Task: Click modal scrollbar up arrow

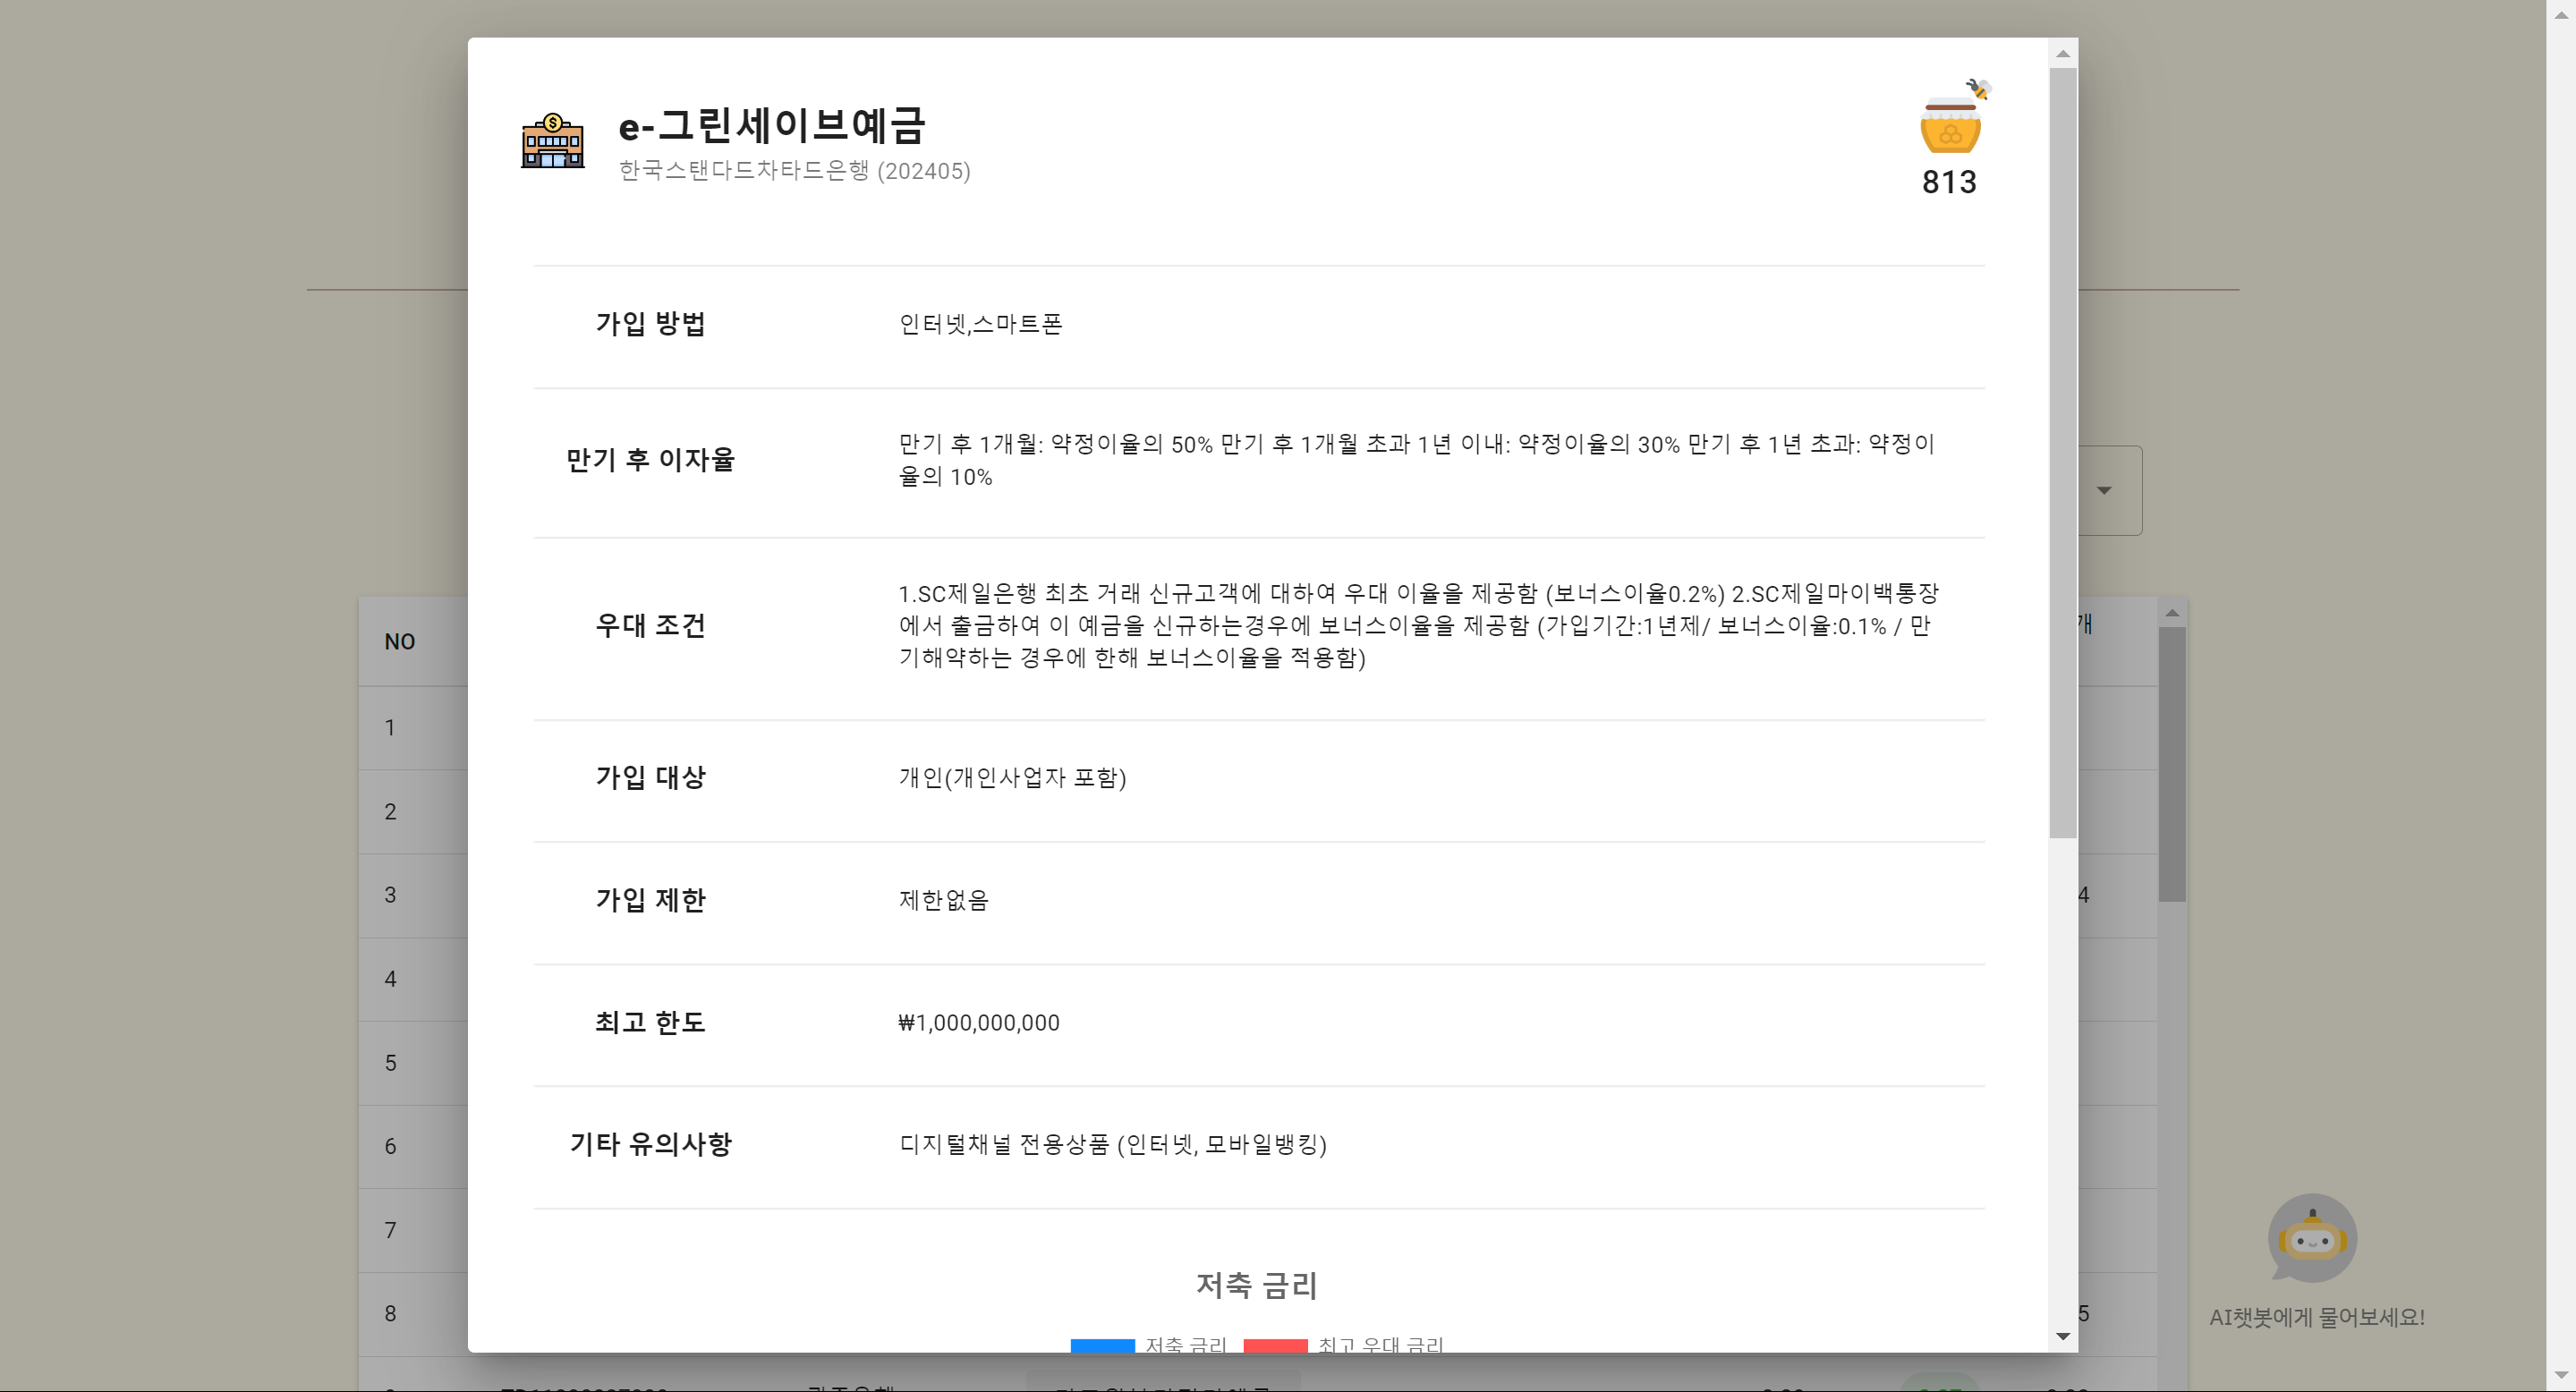Action: click(2062, 54)
